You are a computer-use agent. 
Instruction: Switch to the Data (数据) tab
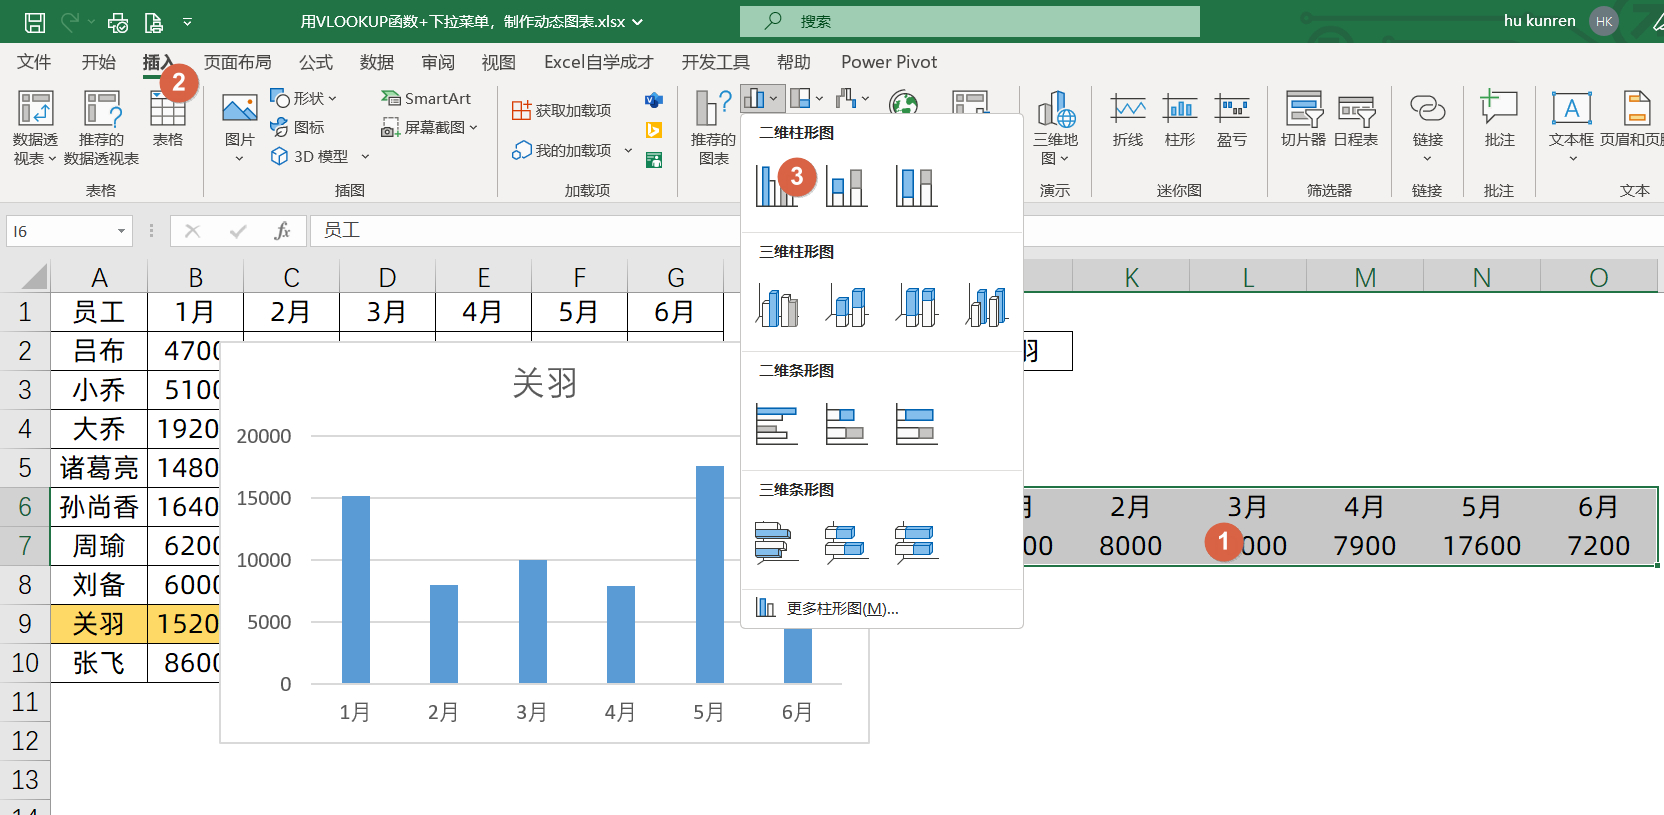376,62
